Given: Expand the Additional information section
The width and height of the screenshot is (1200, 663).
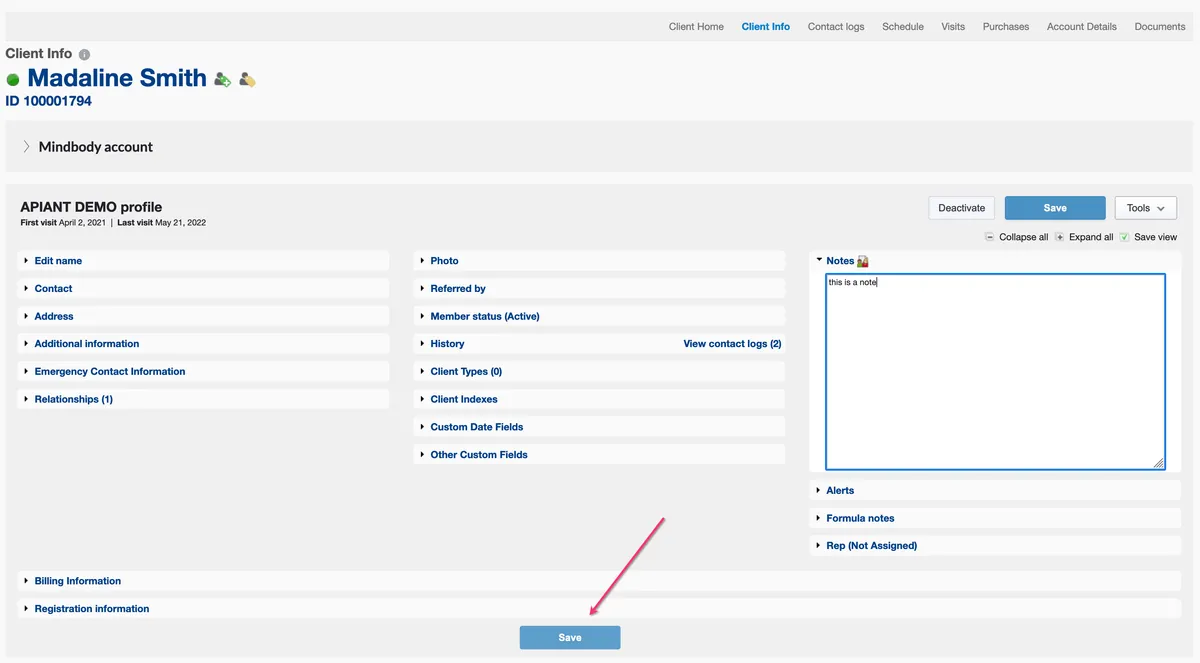Looking at the screenshot, I should (x=204, y=344).
